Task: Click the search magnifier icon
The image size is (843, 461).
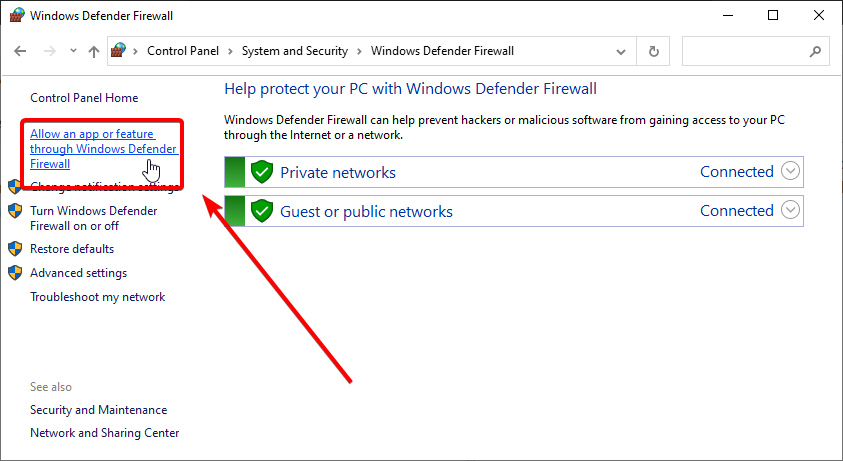Action: 815,51
